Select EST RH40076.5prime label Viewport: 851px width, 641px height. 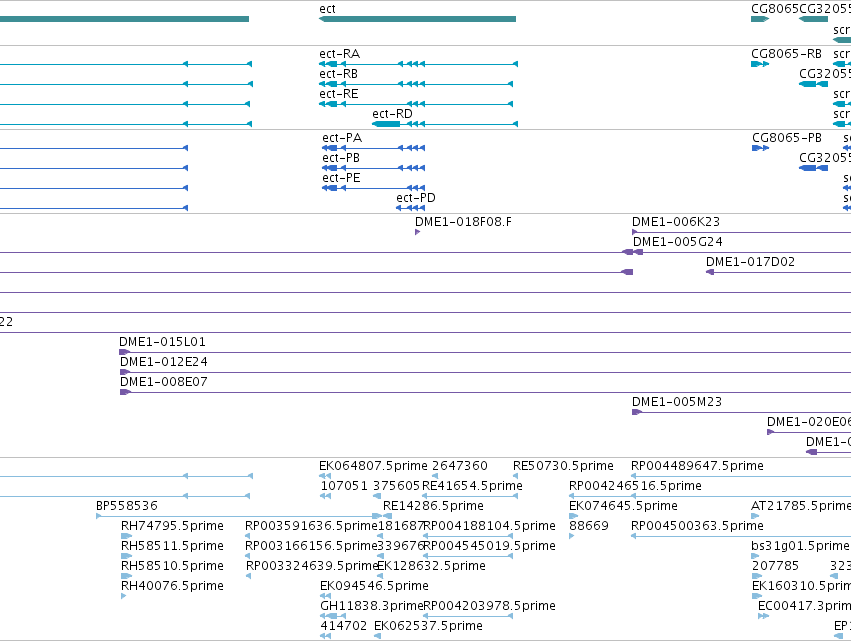tap(172, 586)
